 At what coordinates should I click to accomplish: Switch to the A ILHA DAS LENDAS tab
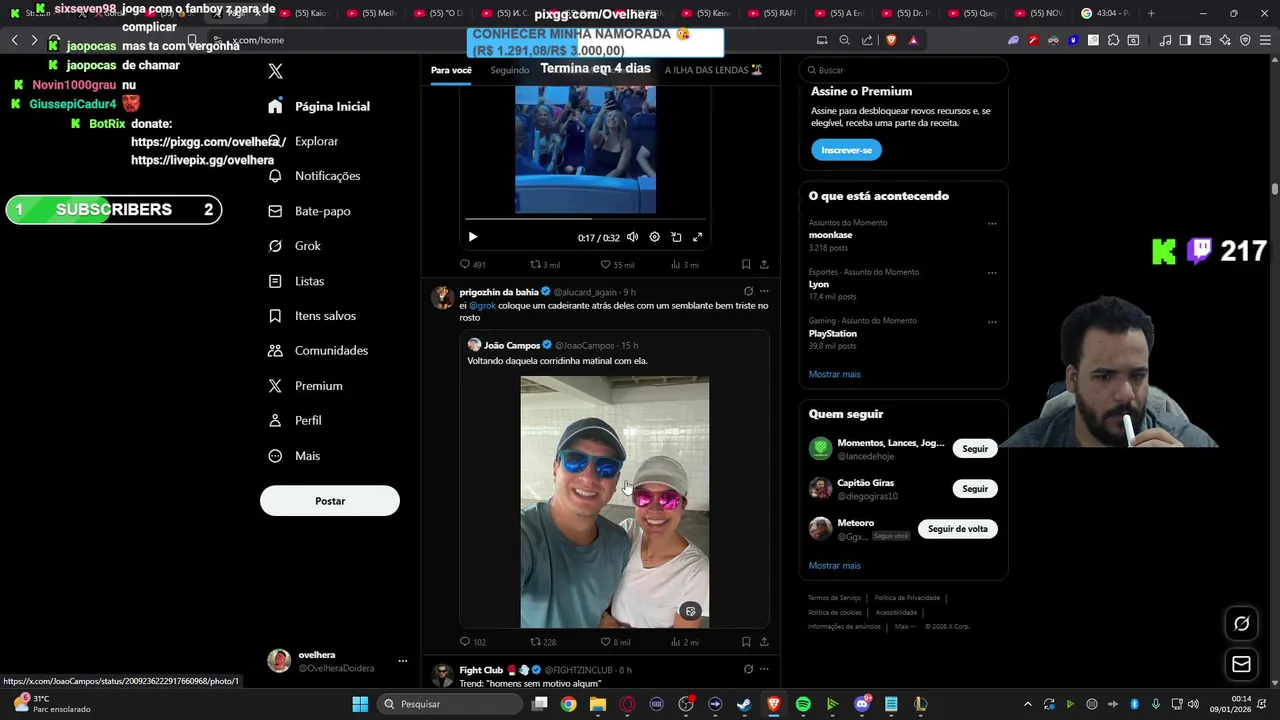pyautogui.click(x=714, y=70)
